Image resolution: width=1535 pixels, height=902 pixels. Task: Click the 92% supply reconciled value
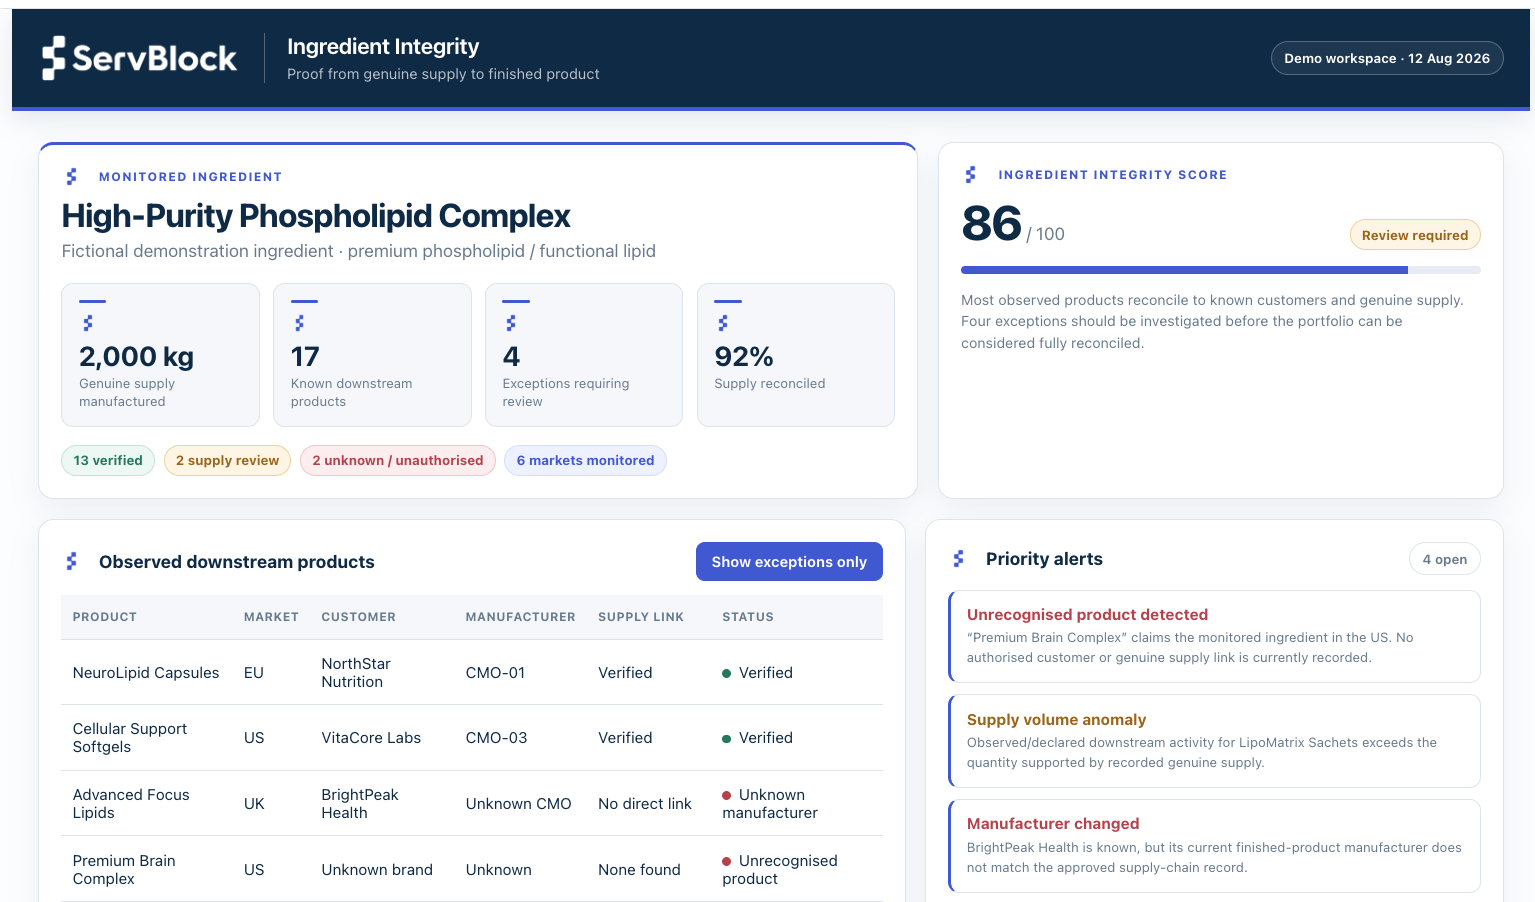tap(744, 357)
